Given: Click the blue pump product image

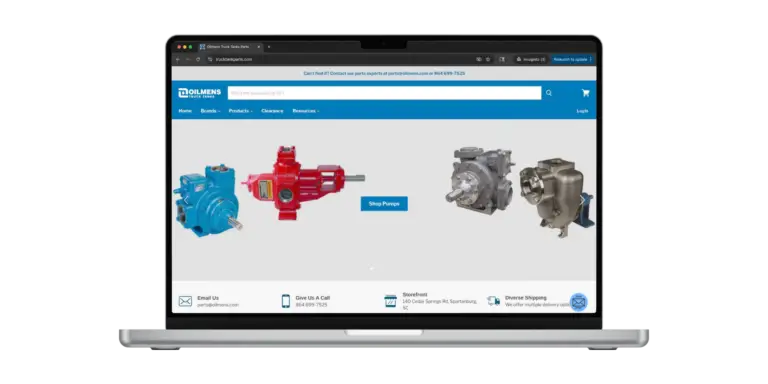Looking at the screenshot, I should pos(208,201).
